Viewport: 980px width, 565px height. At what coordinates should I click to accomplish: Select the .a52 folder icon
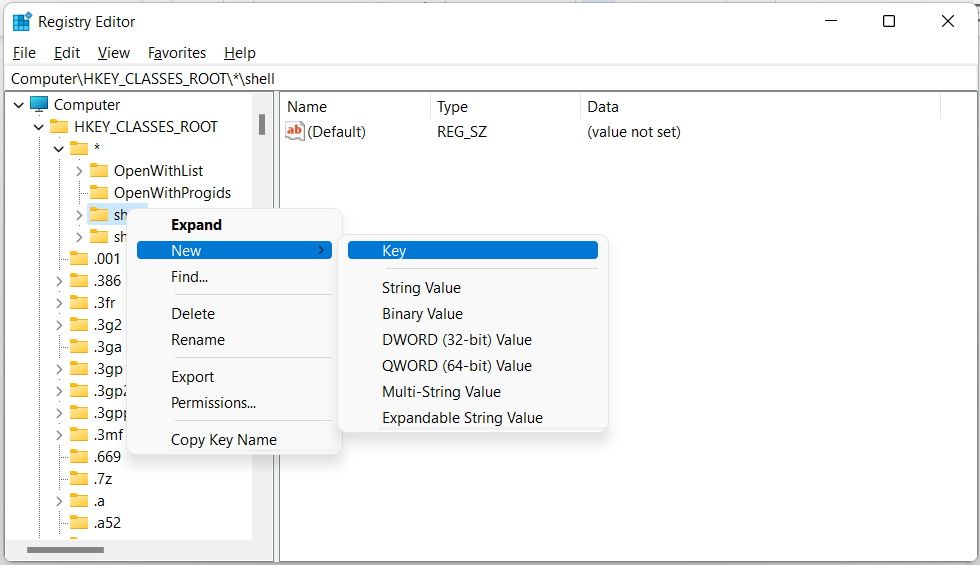pyautogui.click(x=79, y=522)
